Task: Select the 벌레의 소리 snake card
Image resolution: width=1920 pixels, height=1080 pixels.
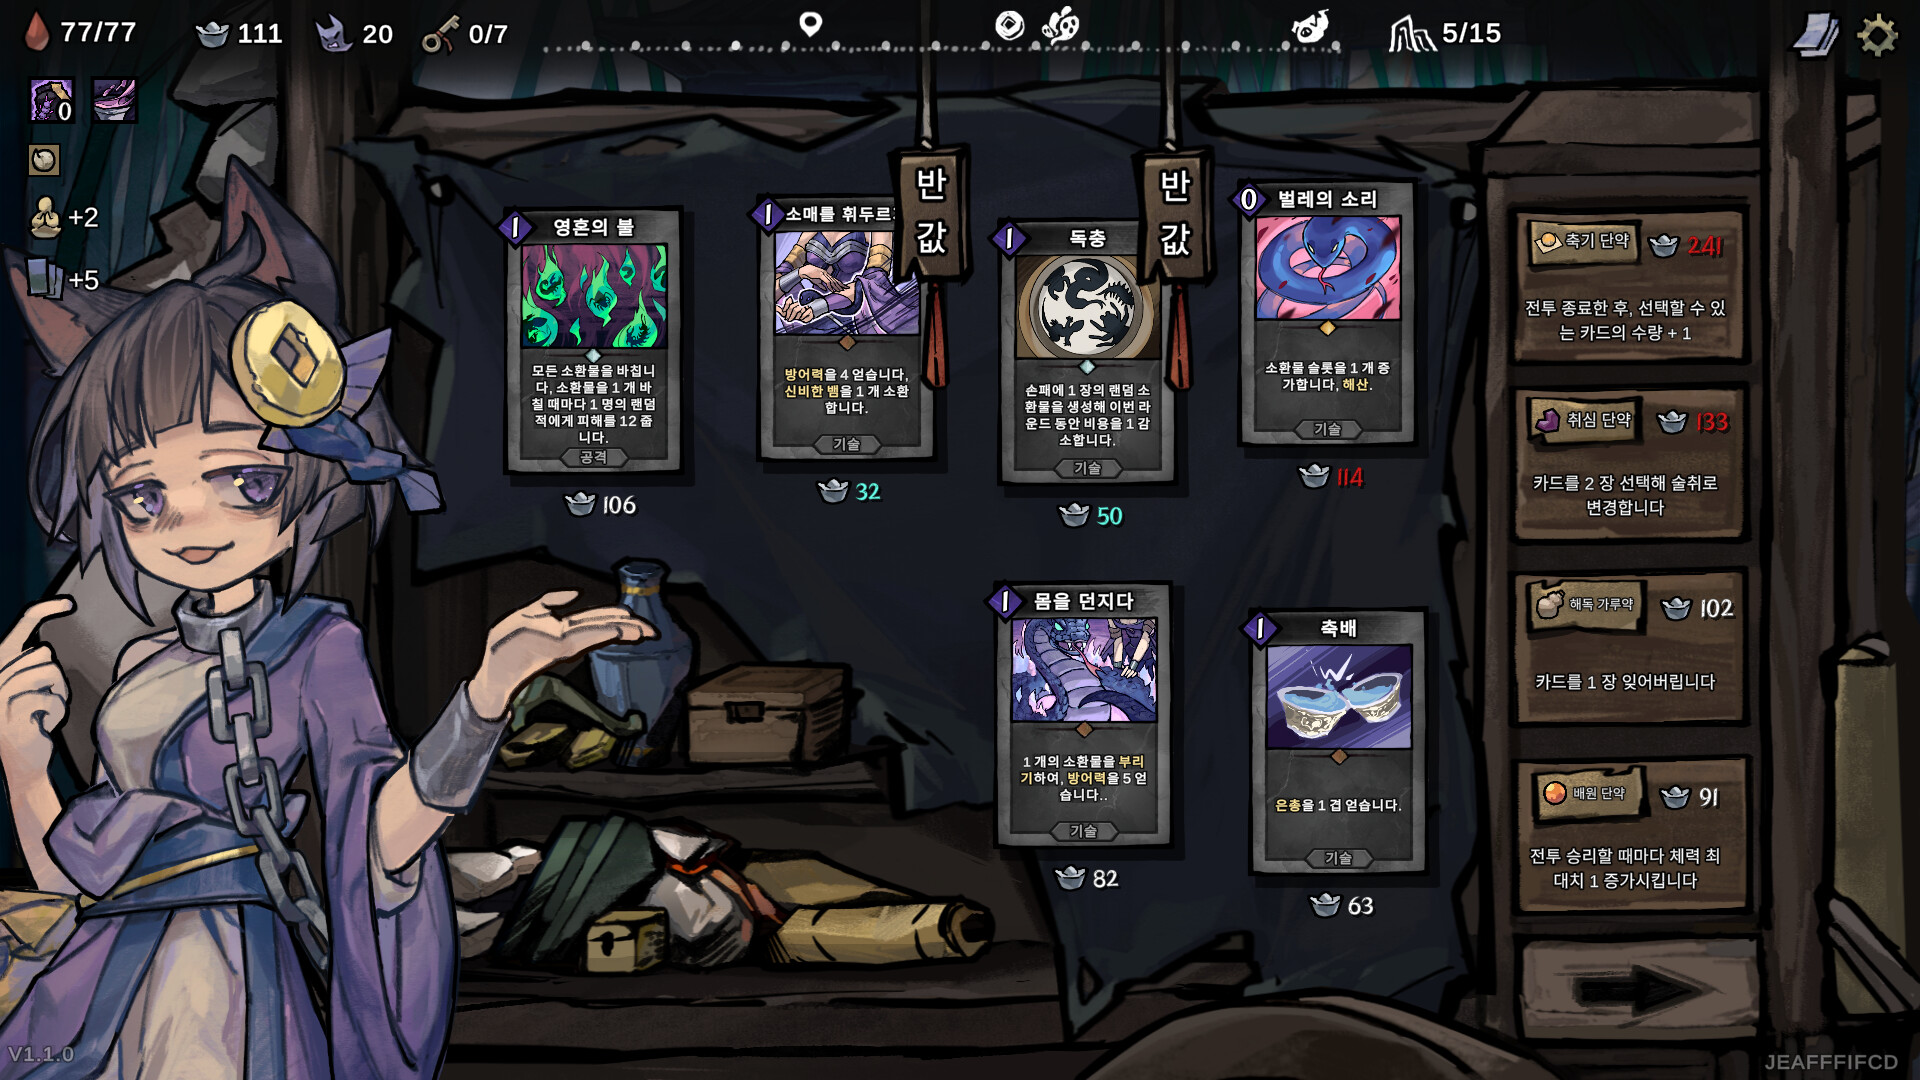Action: pyautogui.click(x=1327, y=313)
